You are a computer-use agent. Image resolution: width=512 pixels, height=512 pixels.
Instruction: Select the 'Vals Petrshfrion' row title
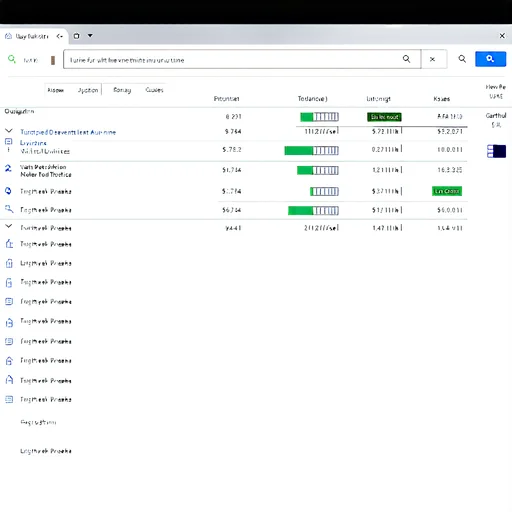43,167
